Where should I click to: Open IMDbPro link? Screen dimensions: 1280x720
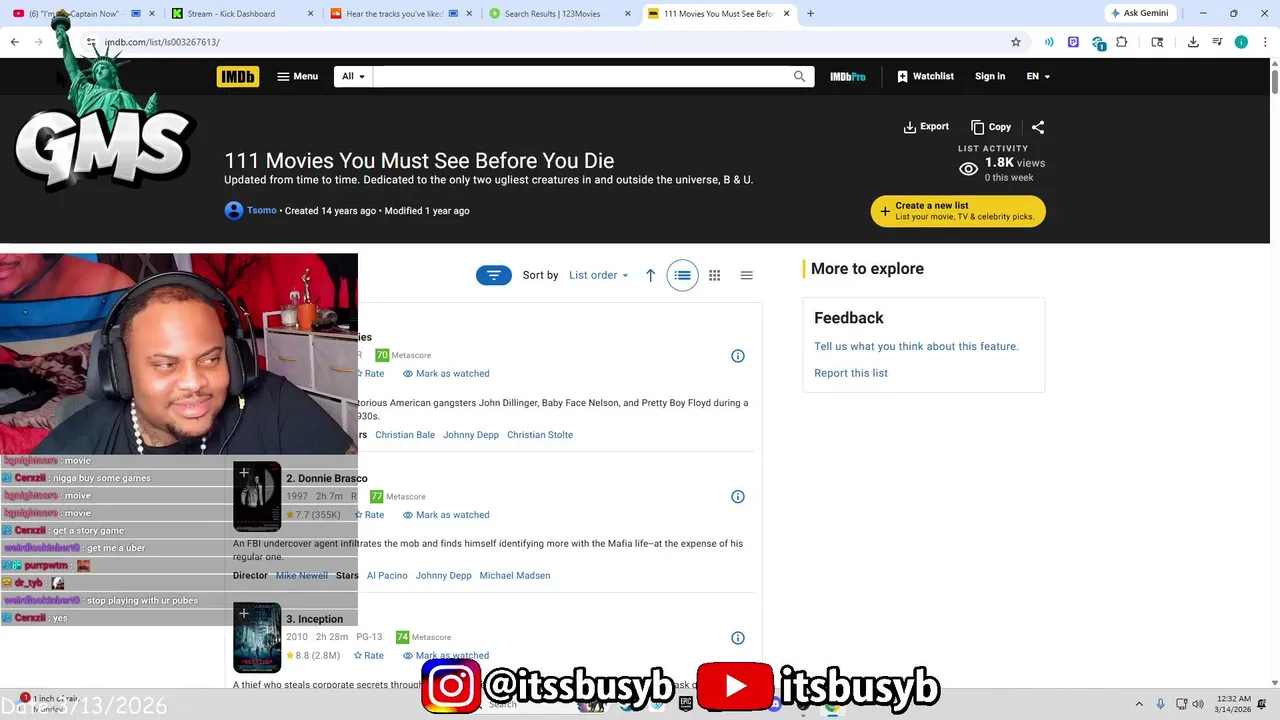847,76
